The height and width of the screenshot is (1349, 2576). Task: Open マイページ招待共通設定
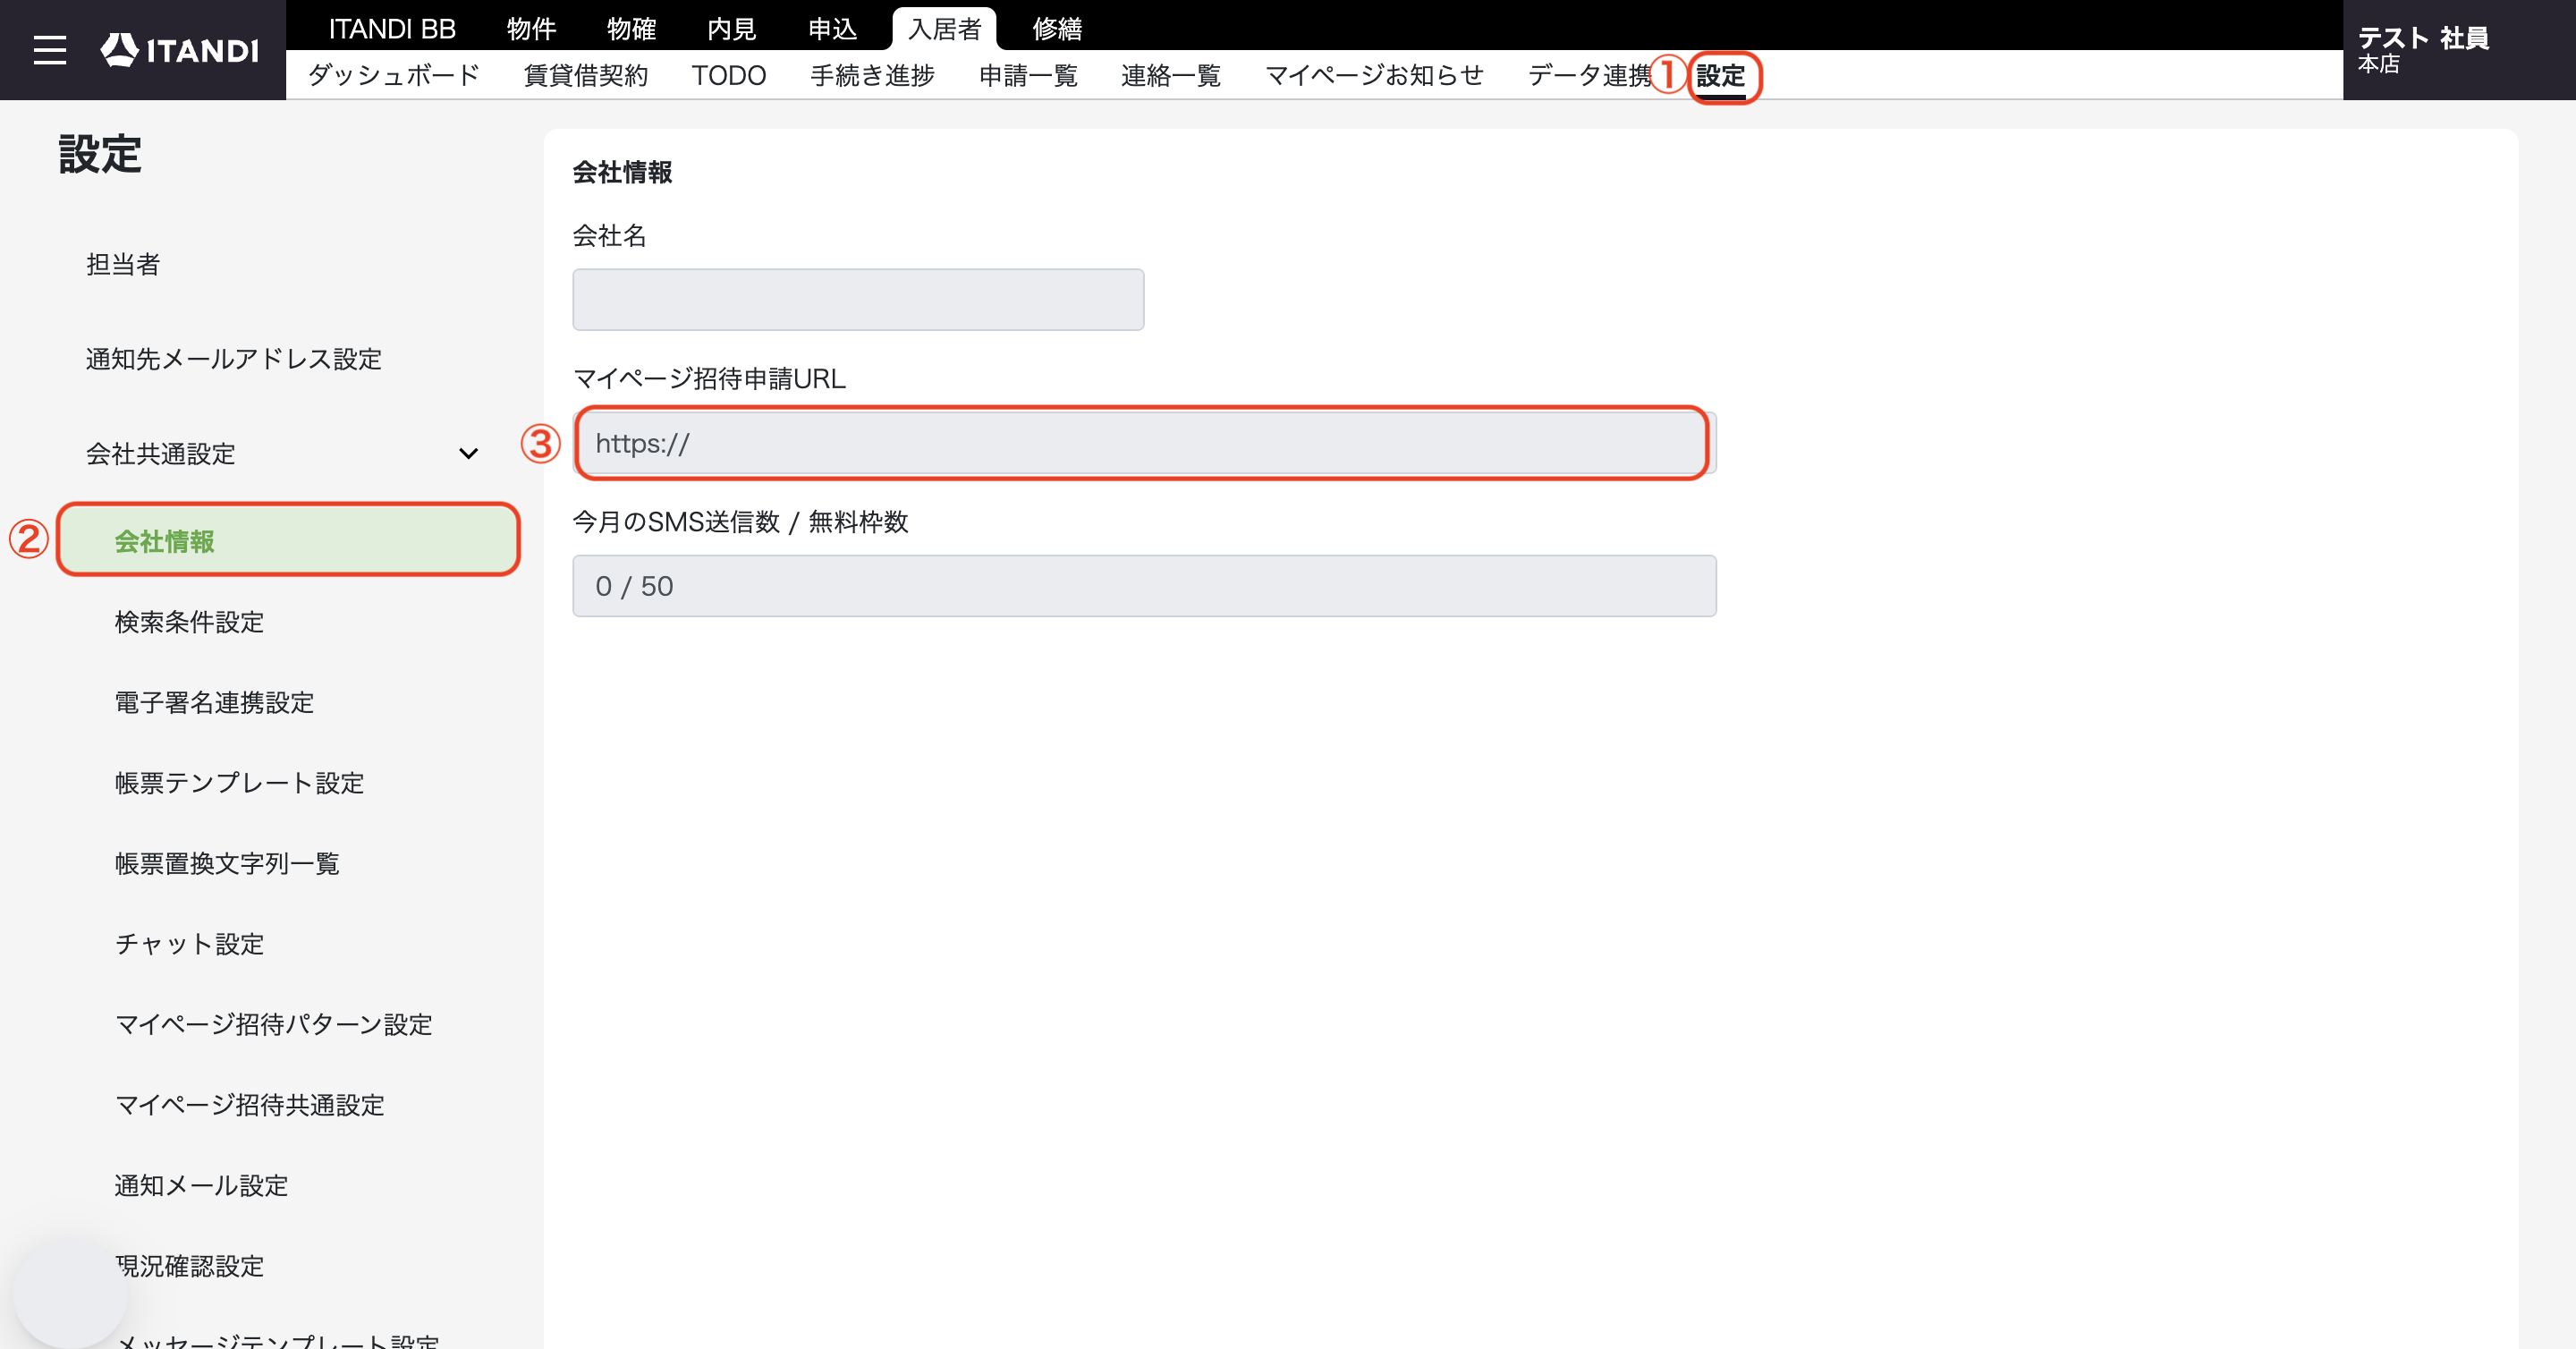250,1105
